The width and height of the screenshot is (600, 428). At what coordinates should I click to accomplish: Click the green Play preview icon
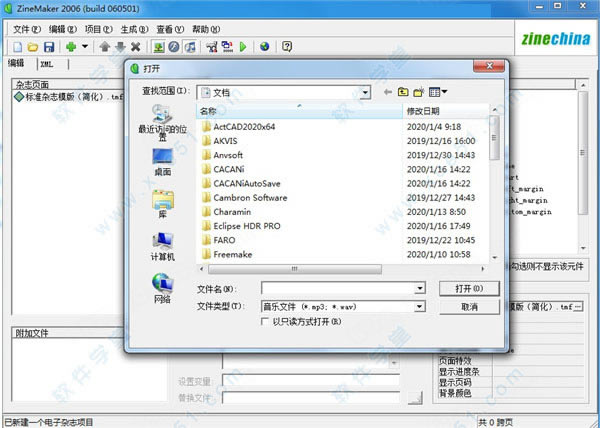click(x=243, y=47)
